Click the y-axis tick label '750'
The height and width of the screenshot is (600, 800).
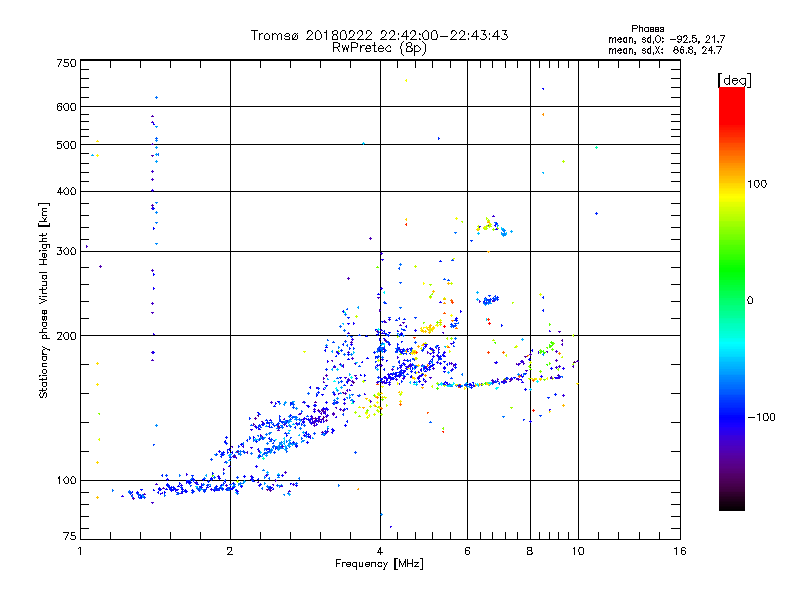(66, 63)
